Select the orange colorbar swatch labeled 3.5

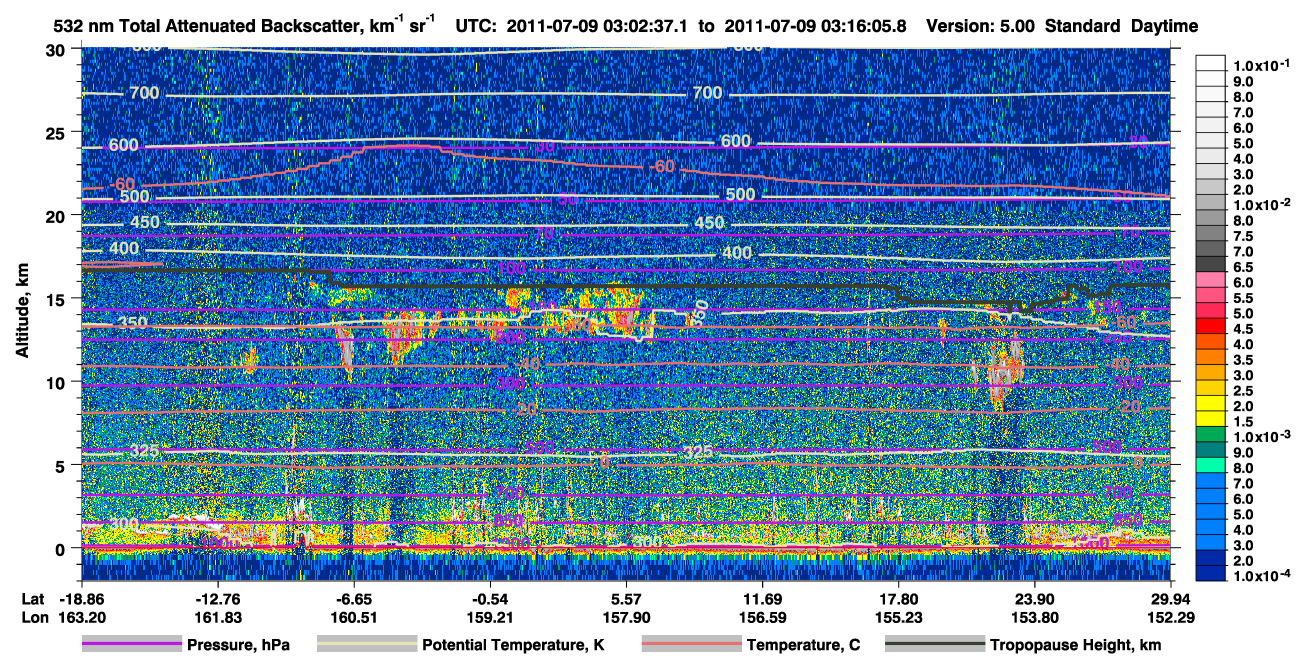1211,359
